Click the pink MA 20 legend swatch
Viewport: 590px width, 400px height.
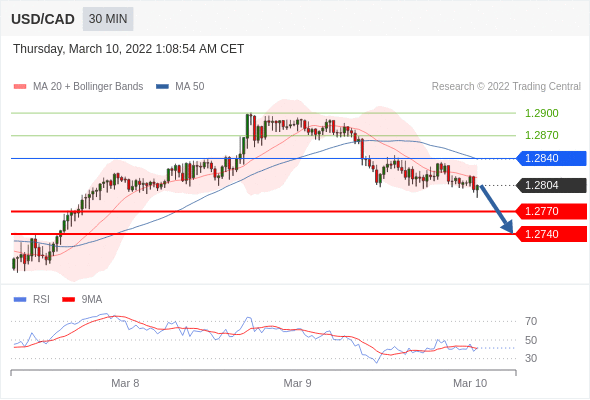[x=20, y=87]
